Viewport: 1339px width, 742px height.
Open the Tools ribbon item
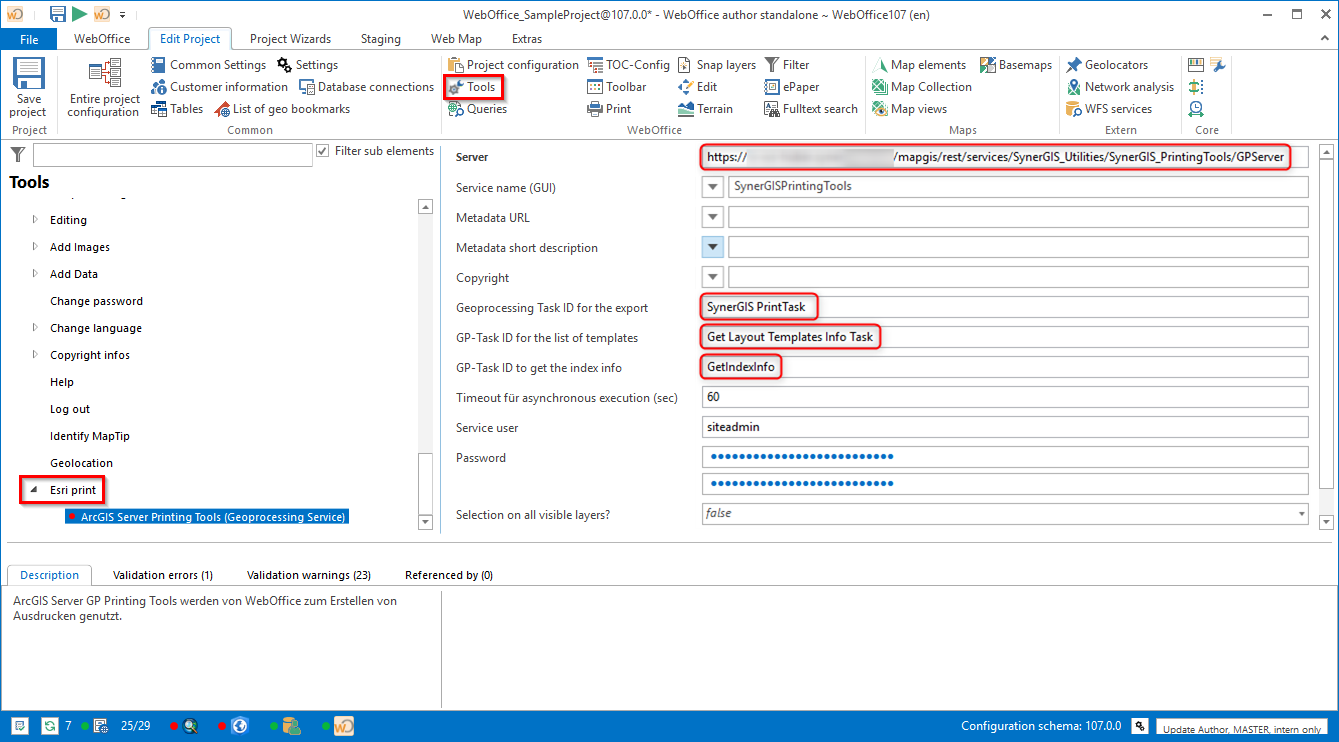tap(472, 87)
